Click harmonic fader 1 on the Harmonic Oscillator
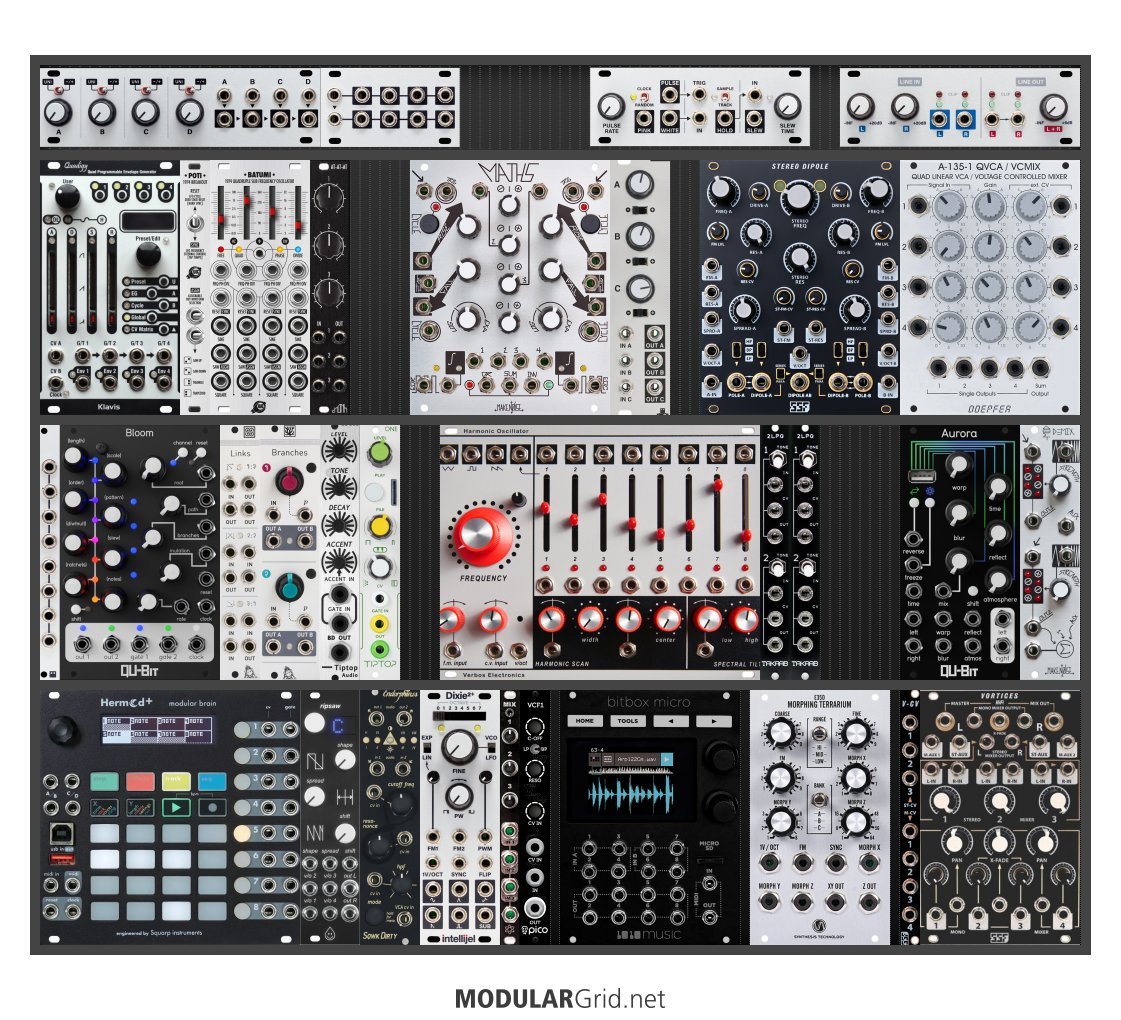Screen dimensions: 1121x1020 pos(546,511)
